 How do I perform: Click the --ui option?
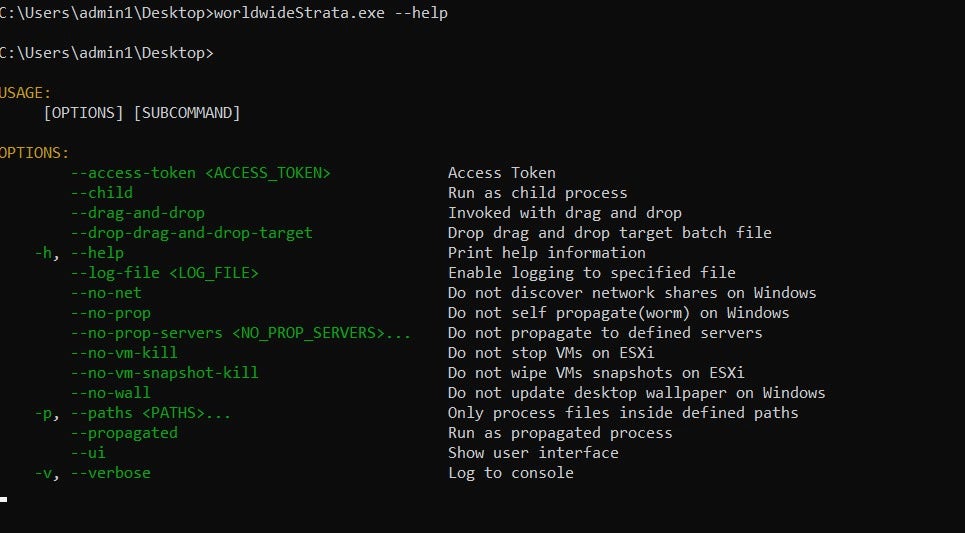tap(88, 453)
